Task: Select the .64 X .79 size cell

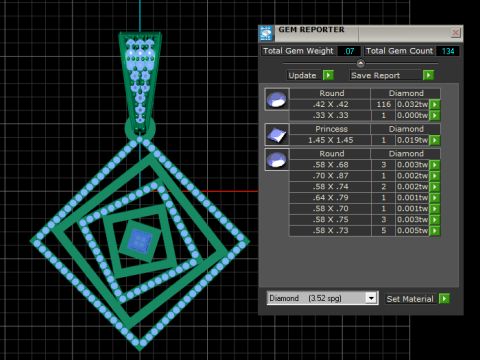Action: click(330, 198)
